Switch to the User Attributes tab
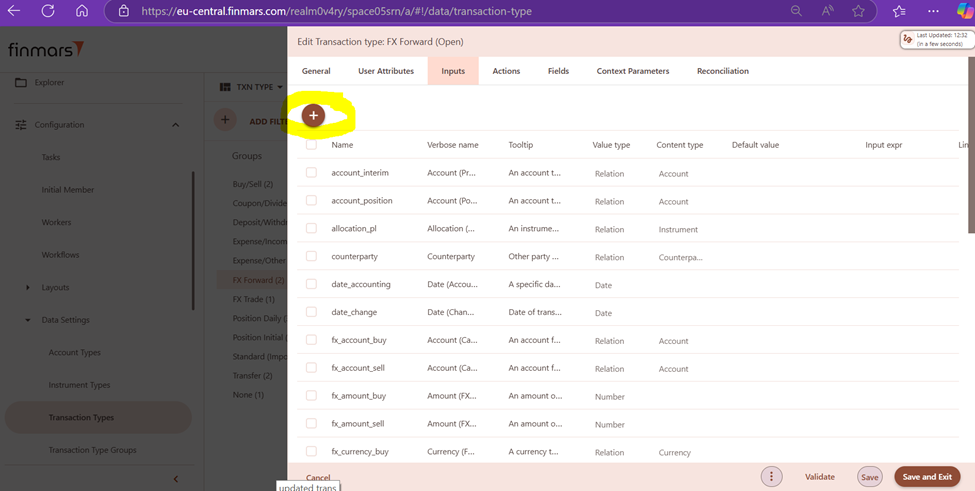The image size is (975, 491). [386, 71]
